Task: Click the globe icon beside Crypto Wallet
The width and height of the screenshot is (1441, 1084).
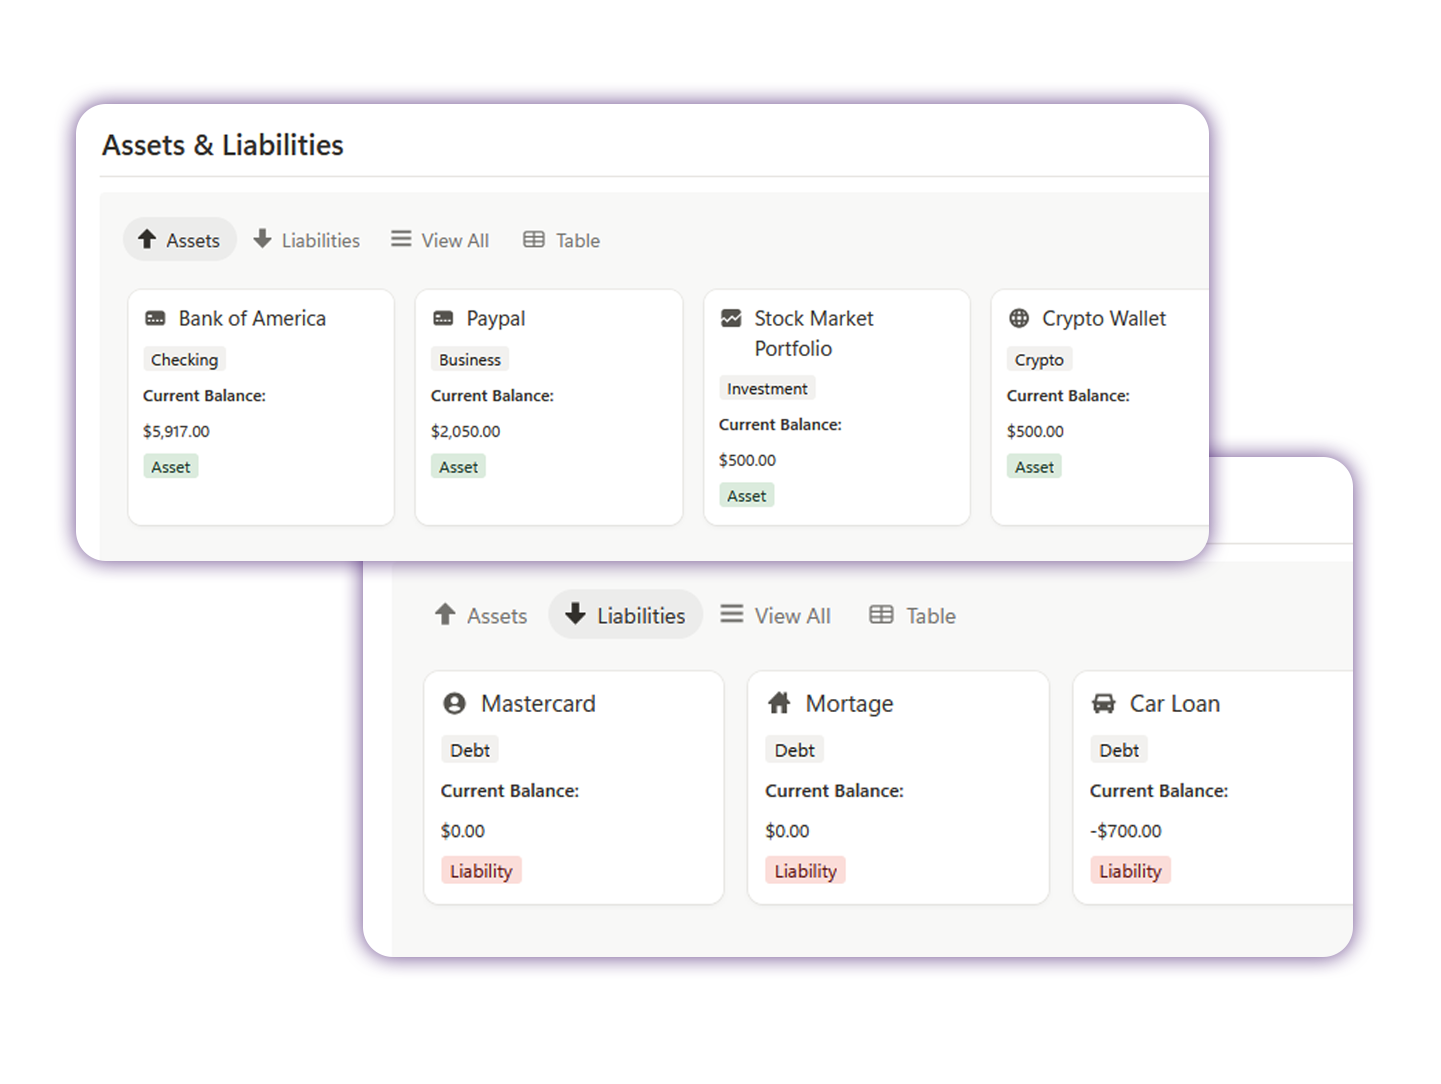Action: point(1019,319)
